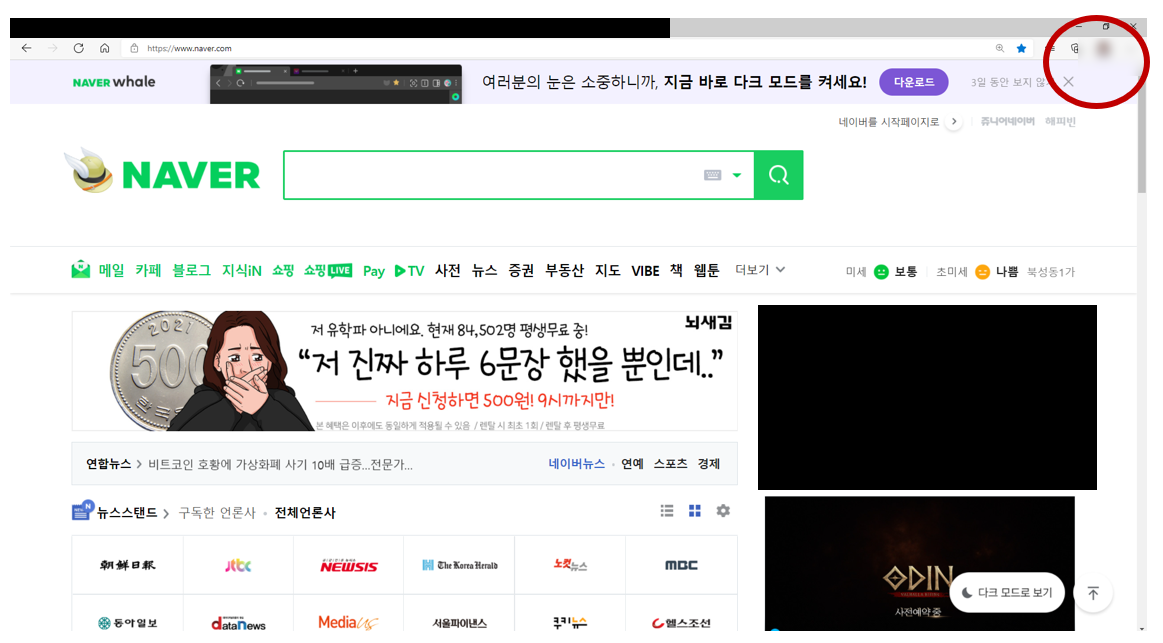Screen dimensions: 1163x643
Task: Open the 연예 news link
Action: point(632,464)
